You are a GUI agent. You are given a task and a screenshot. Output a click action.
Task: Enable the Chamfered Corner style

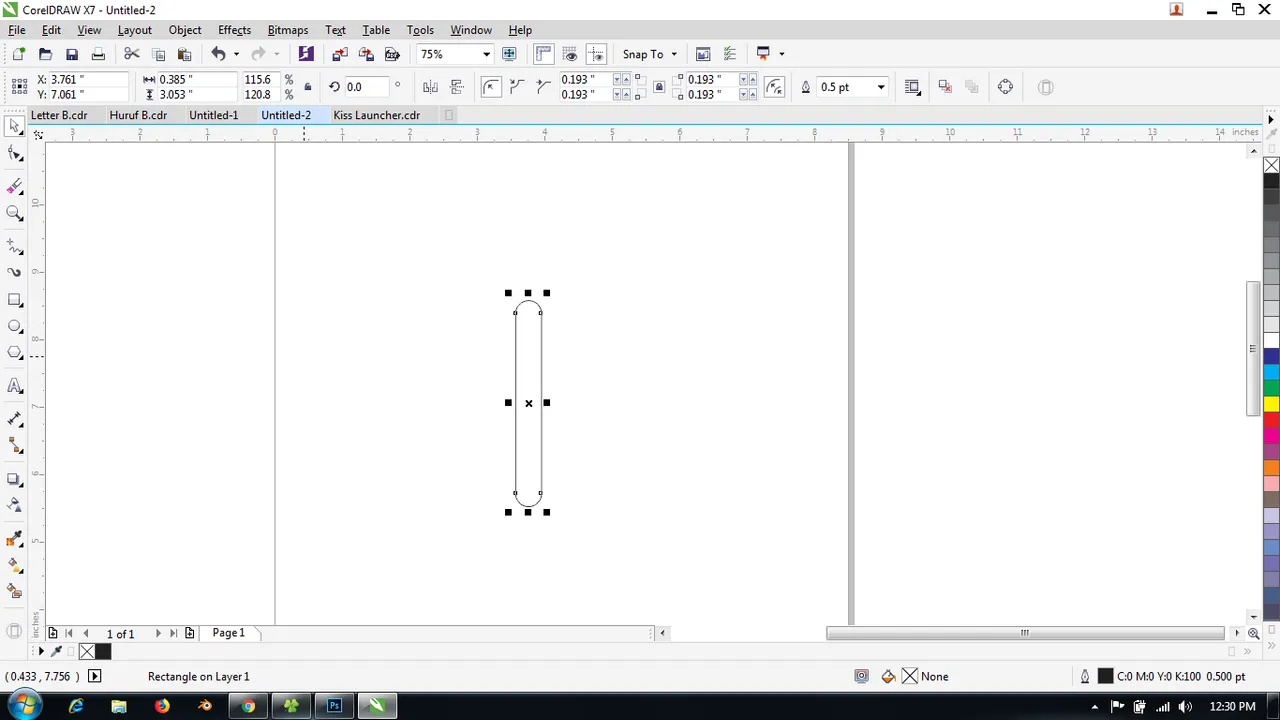(x=543, y=87)
